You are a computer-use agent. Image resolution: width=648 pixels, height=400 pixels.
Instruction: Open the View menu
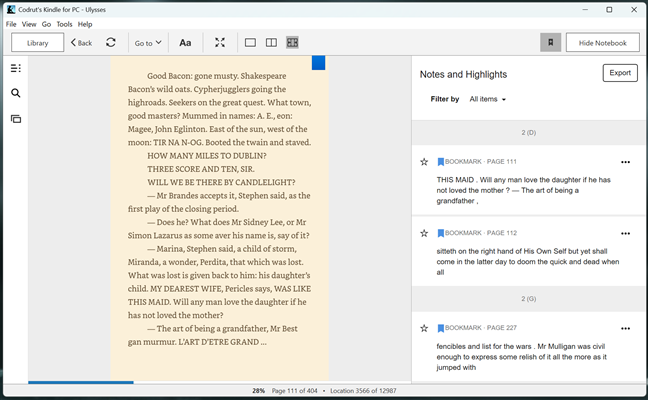click(29, 24)
